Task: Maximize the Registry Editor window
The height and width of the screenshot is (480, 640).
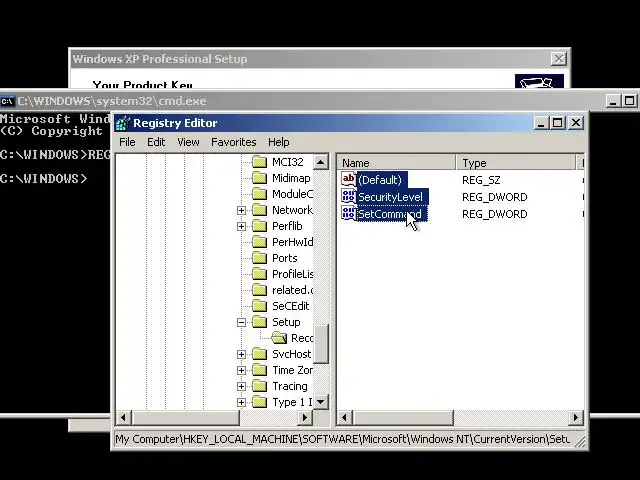Action: [558, 122]
